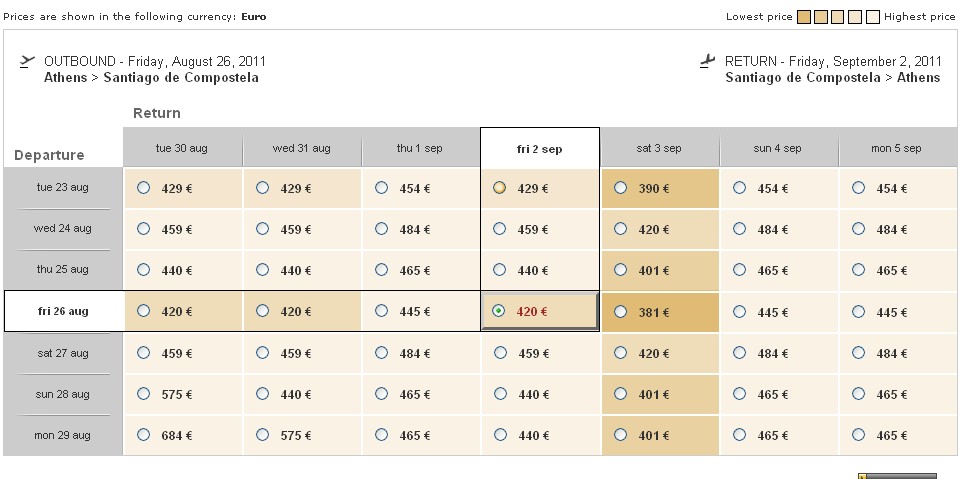Click the mon 29 aug departure row header
This screenshot has height=479, width=962.
pyautogui.click(x=63, y=435)
